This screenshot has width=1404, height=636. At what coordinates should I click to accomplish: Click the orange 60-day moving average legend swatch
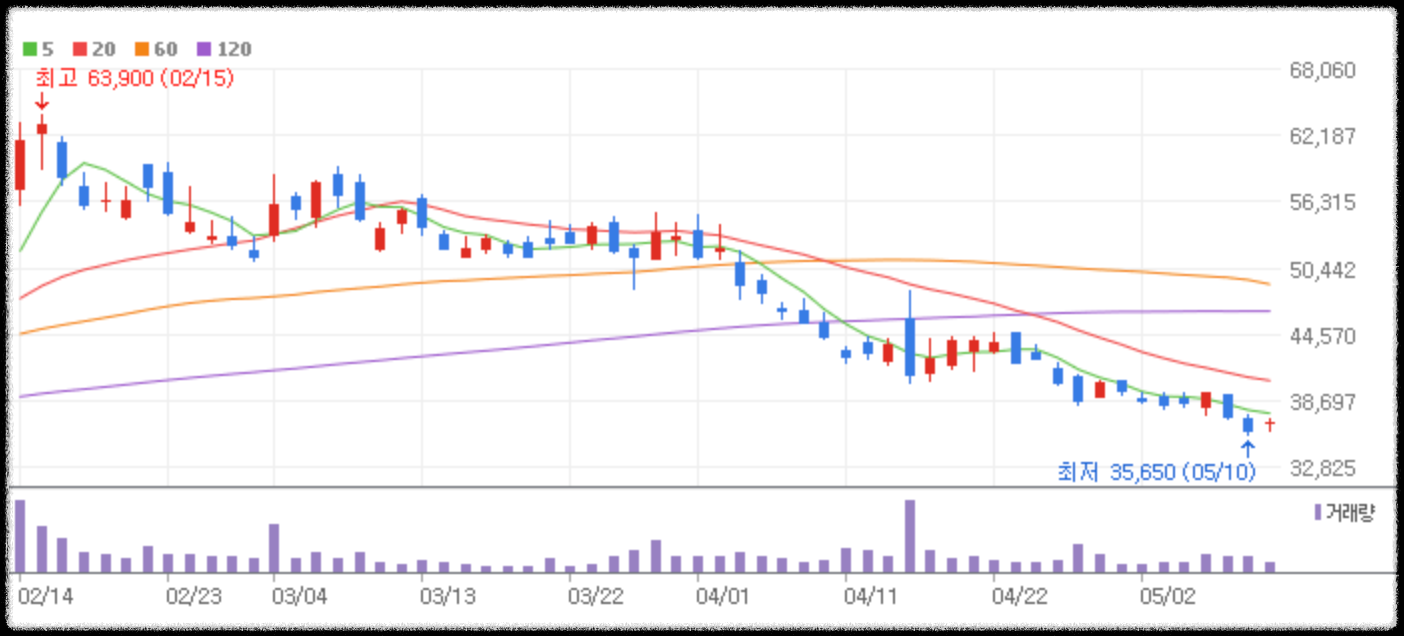coord(141,50)
